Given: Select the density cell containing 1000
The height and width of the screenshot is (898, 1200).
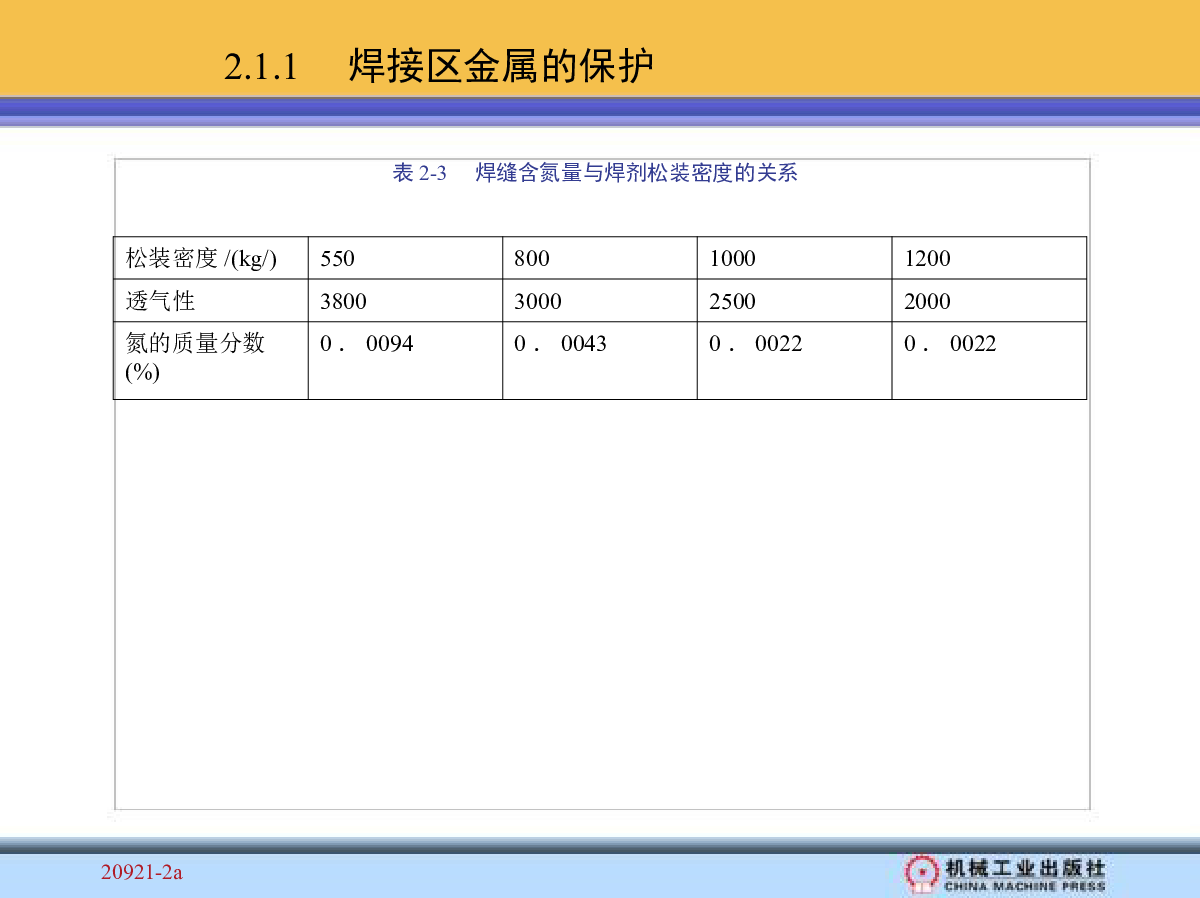Looking at the screenshot, I should [794, 258].
